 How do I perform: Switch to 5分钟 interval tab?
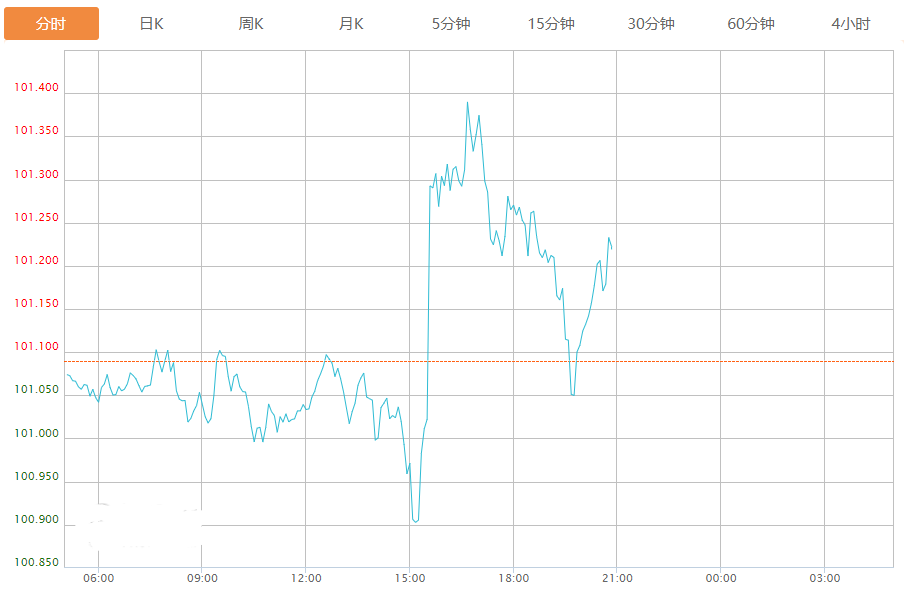[451, 24]
